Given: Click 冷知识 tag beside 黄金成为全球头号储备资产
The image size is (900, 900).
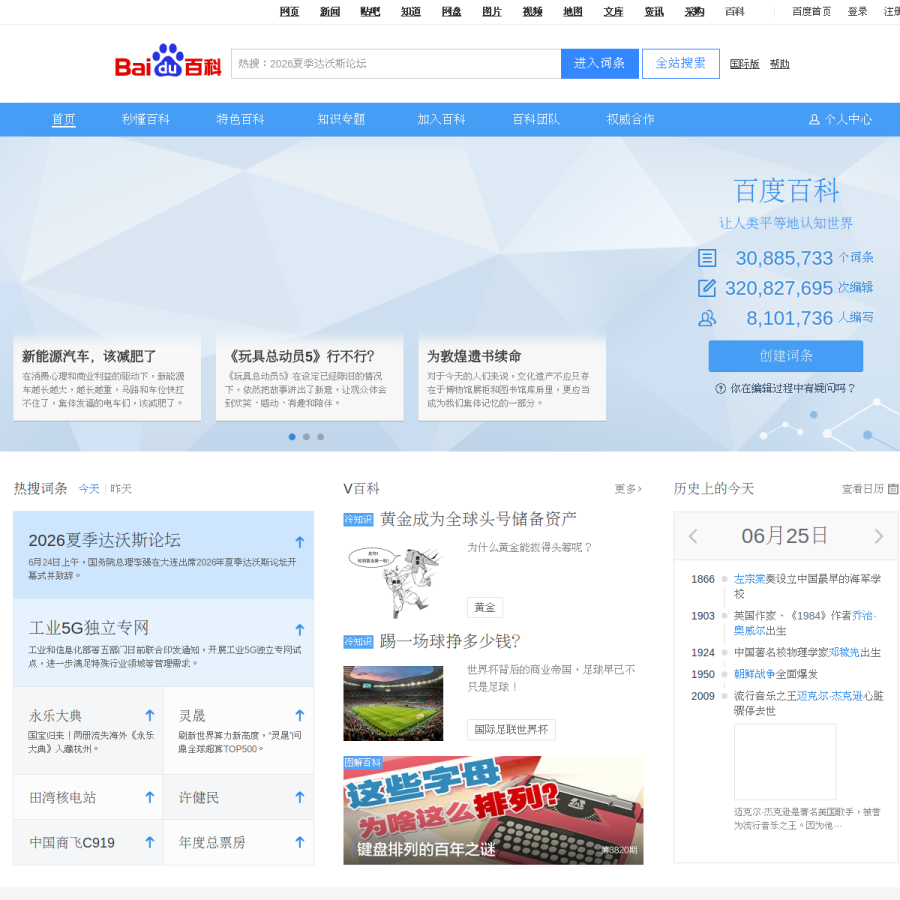Looking at the screenshot, I should [358, 519].
